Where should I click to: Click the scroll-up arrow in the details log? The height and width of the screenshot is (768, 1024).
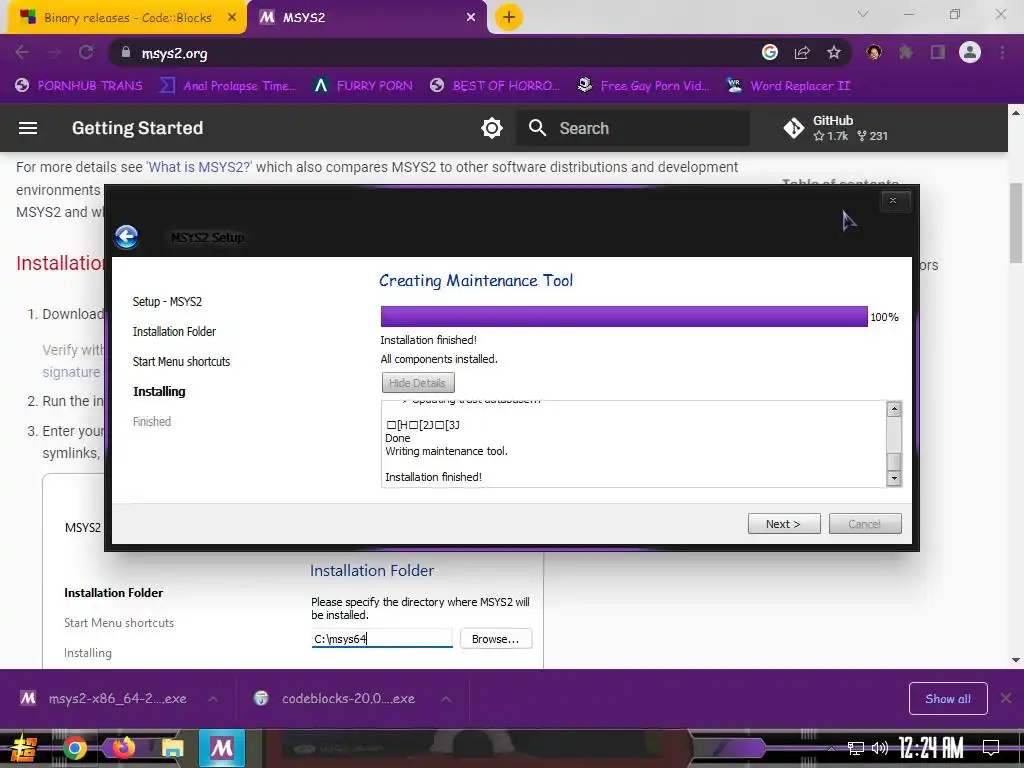point(894,409)
